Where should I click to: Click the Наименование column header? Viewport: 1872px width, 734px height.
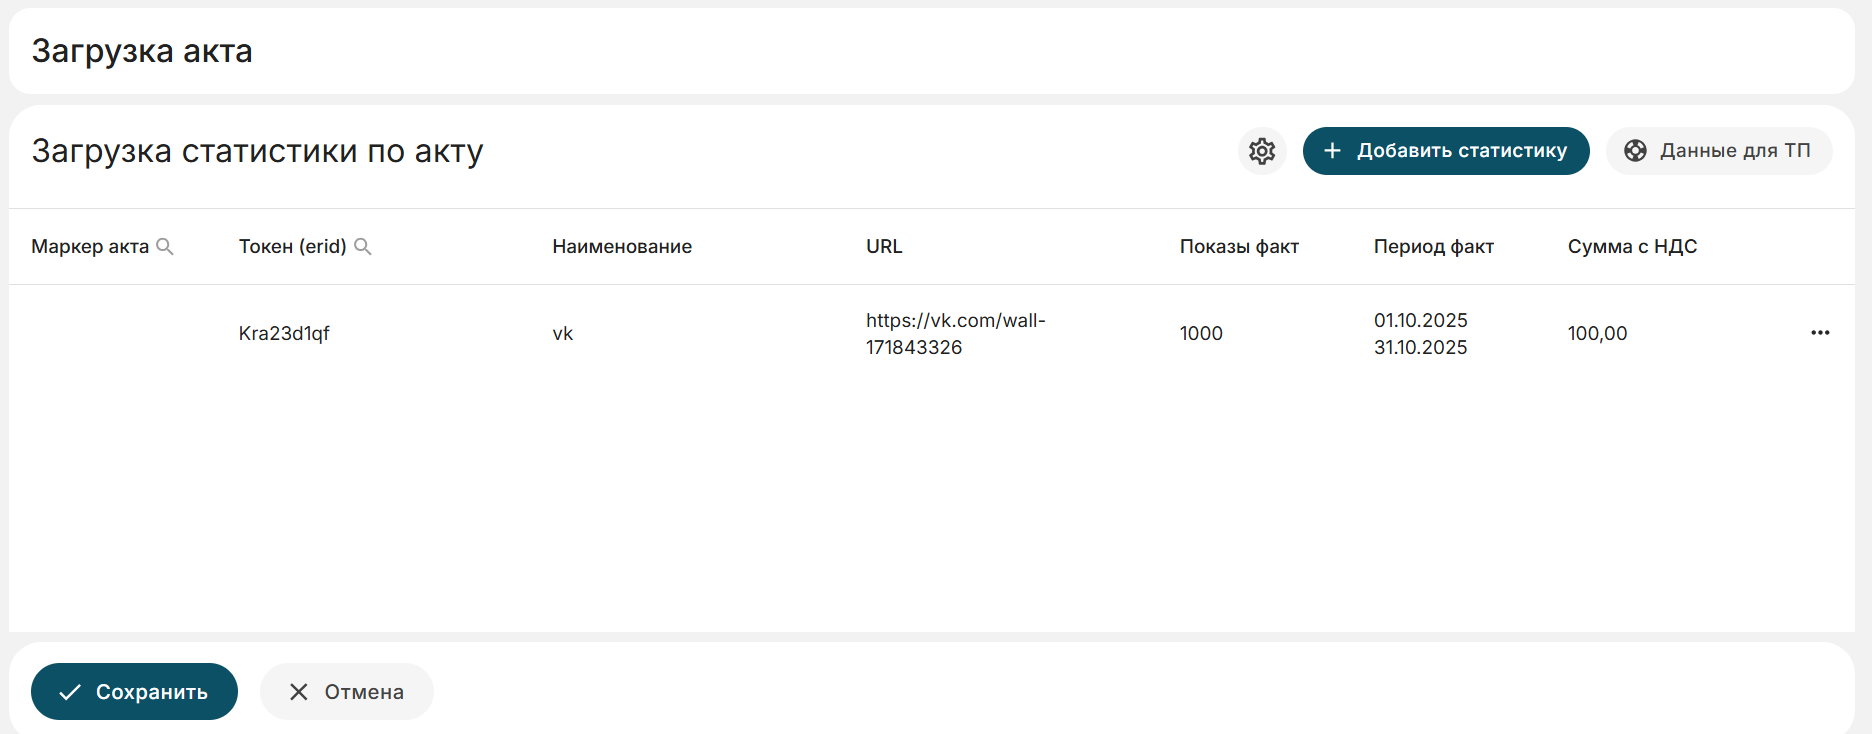click(x=622, y=246)
